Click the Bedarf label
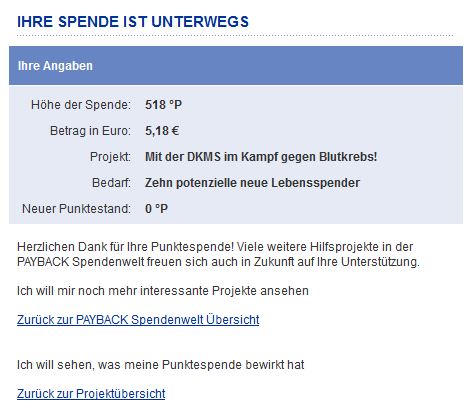The width and height of the screenshot is (472, 411). pyautogui.click(x=111, y=183)
